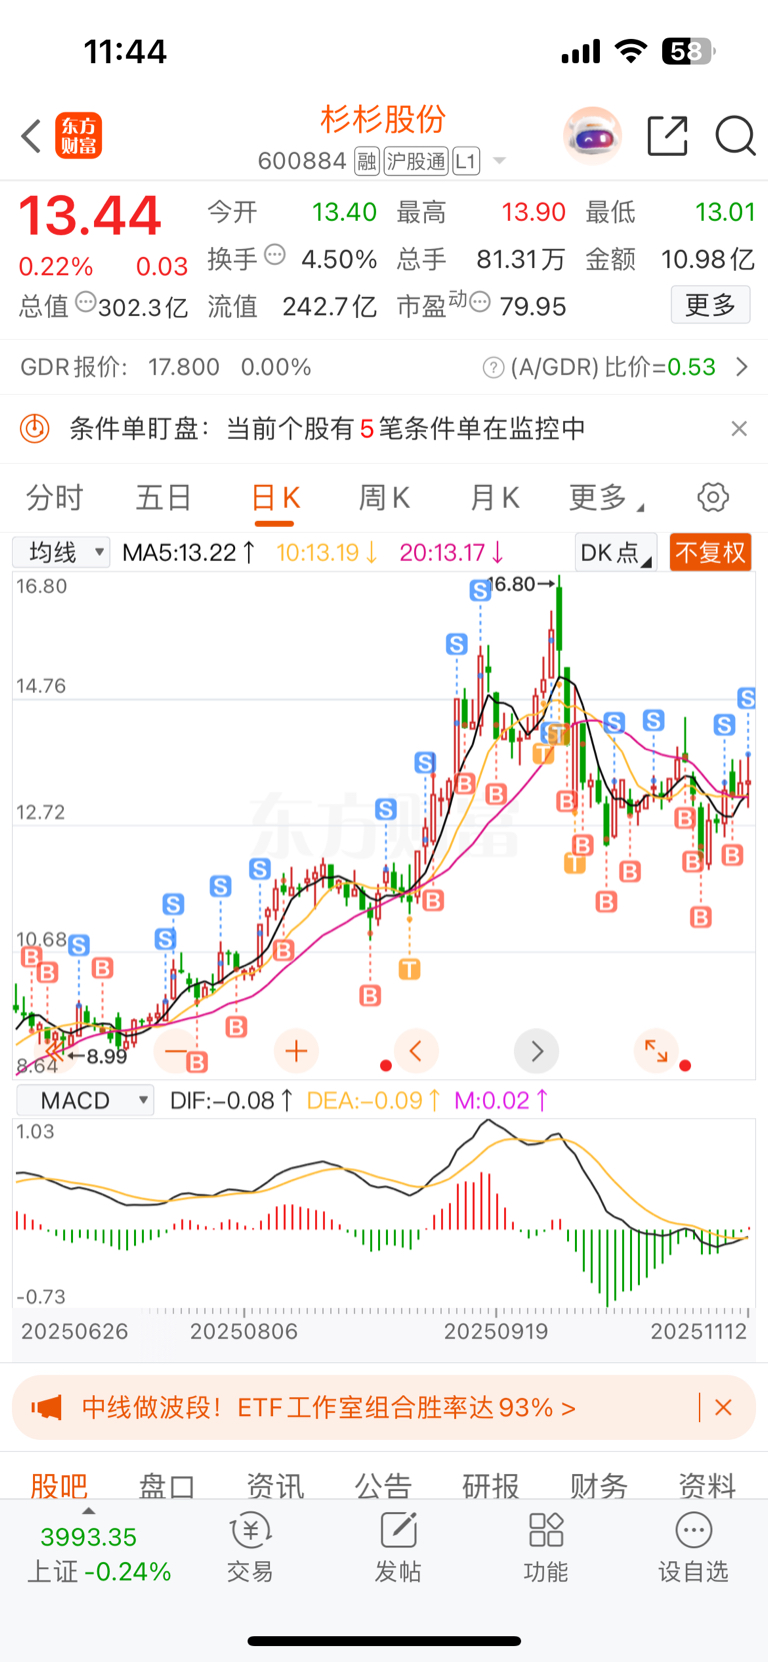The image size is (768, 1663).
Task: Tap the orange T marker below candles
Action: click(409, 968)
